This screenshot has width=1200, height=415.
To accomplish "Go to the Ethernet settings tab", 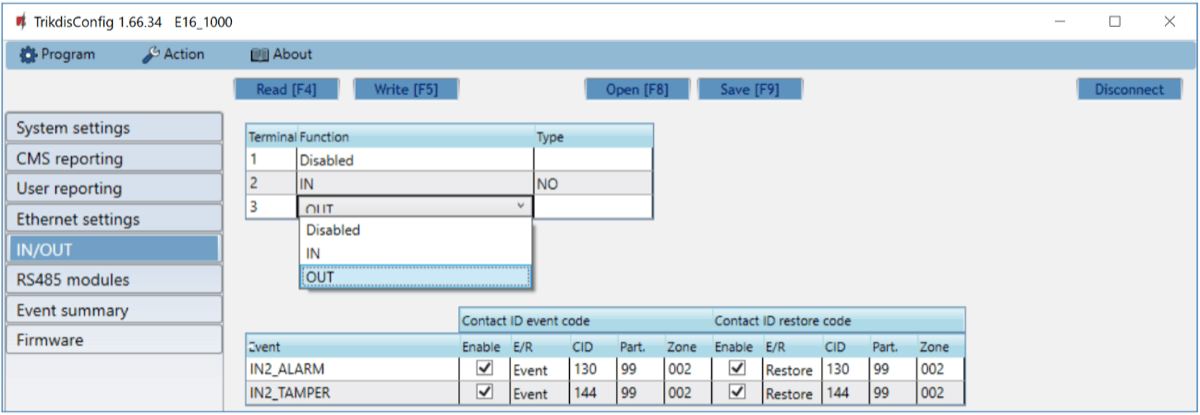I will [112, 219].
